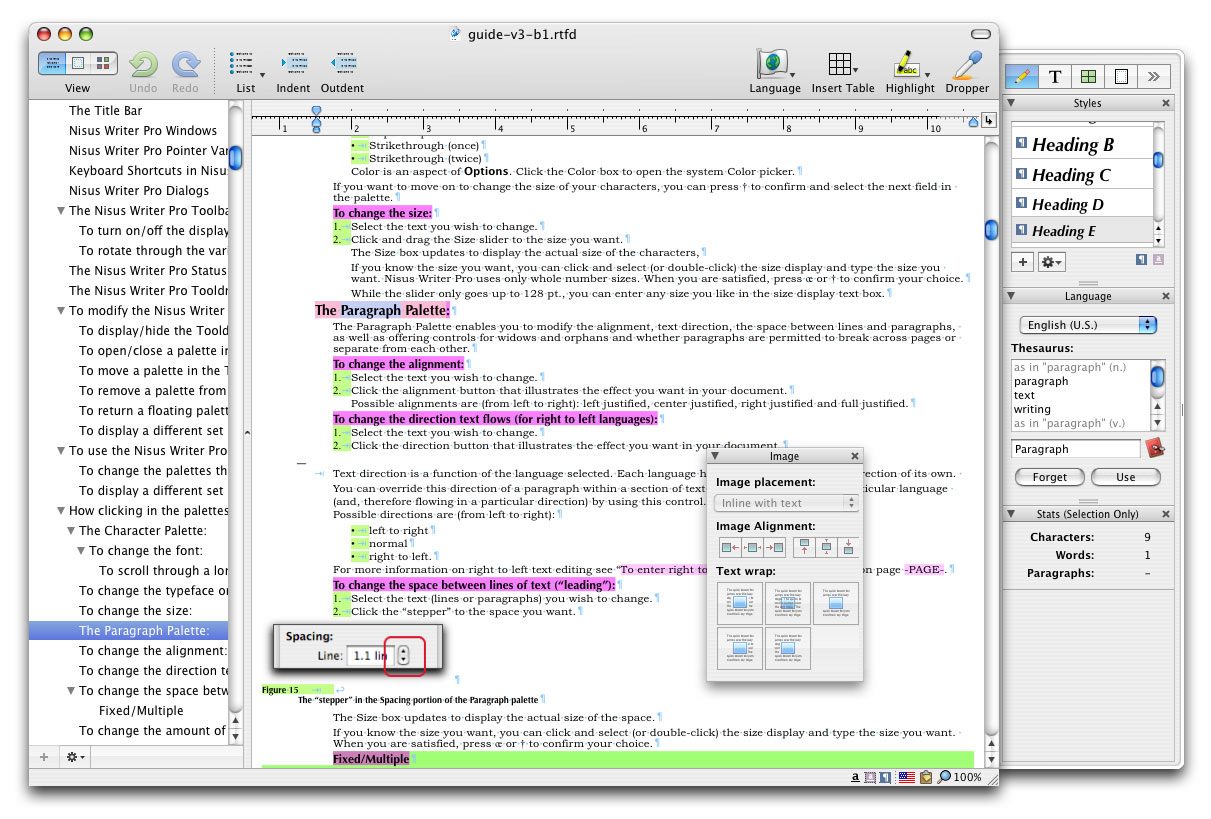Switch to Draft view in View control
The height and width of the screenshot is (819, 1211).
[x=52, y=63]
